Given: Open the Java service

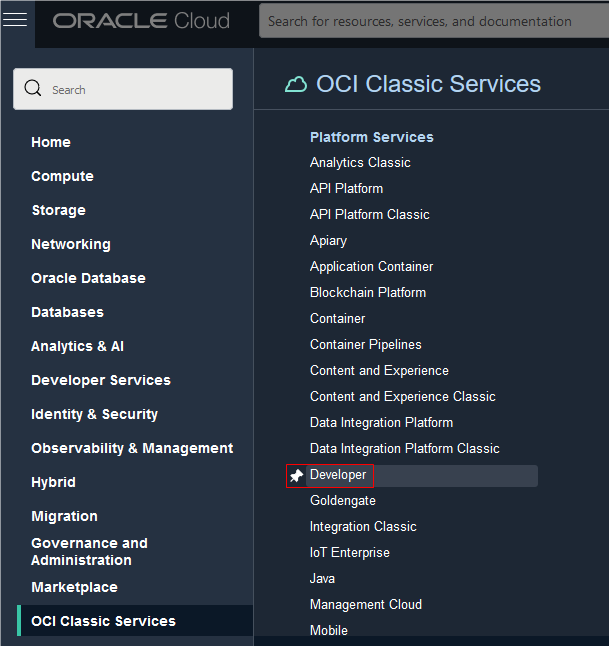Looking at the screenshot, I should [x=322, y=578].
